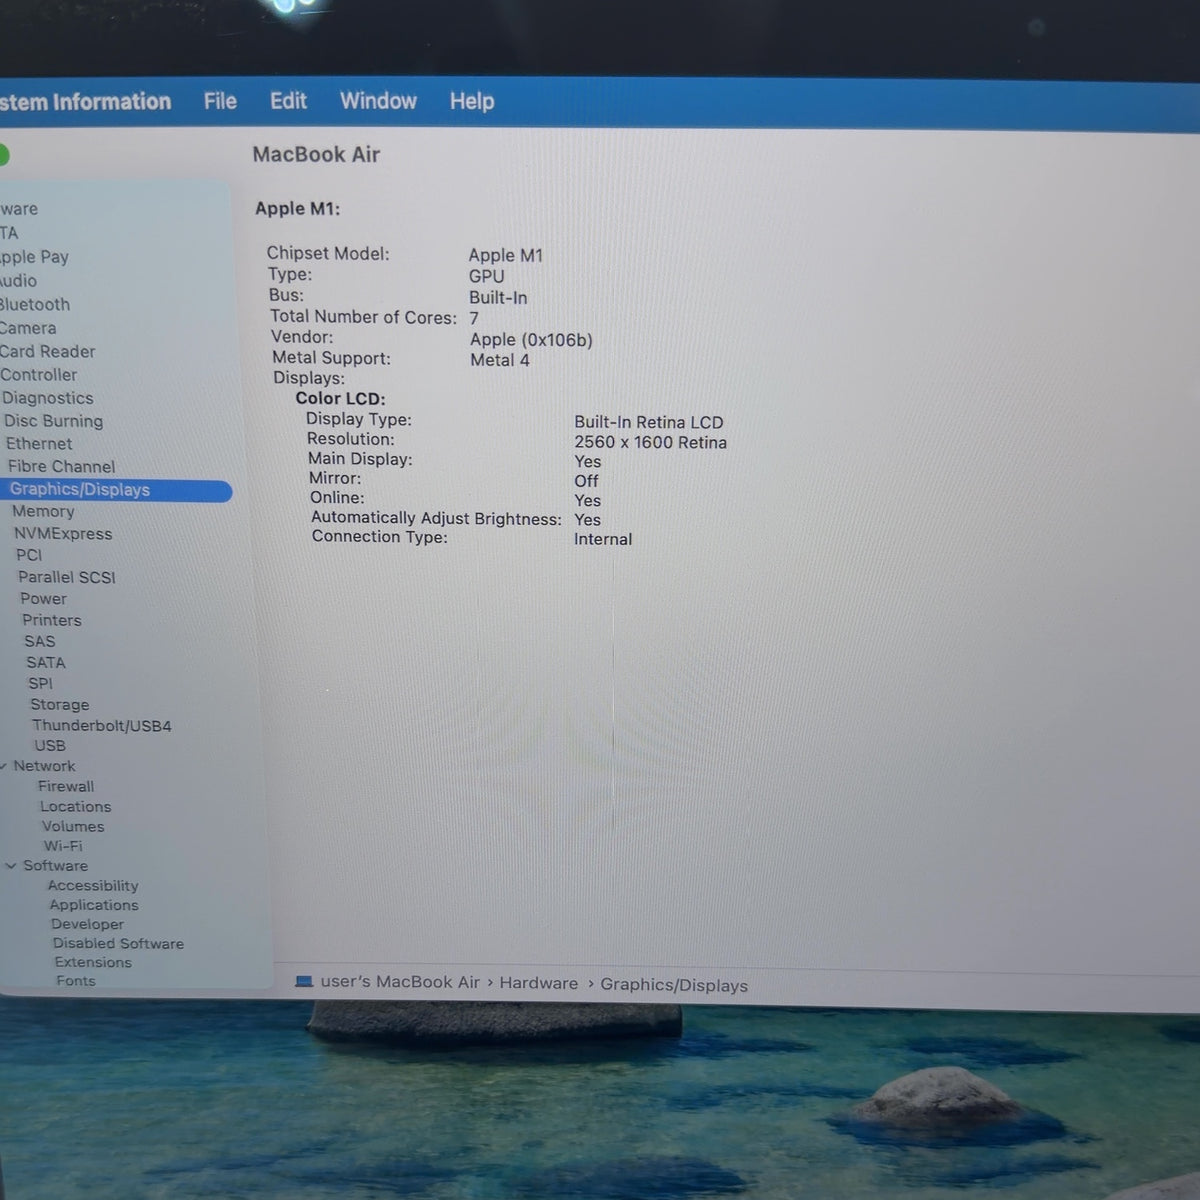
Task: Click the laptop icon in path bar
Action: 305,982
